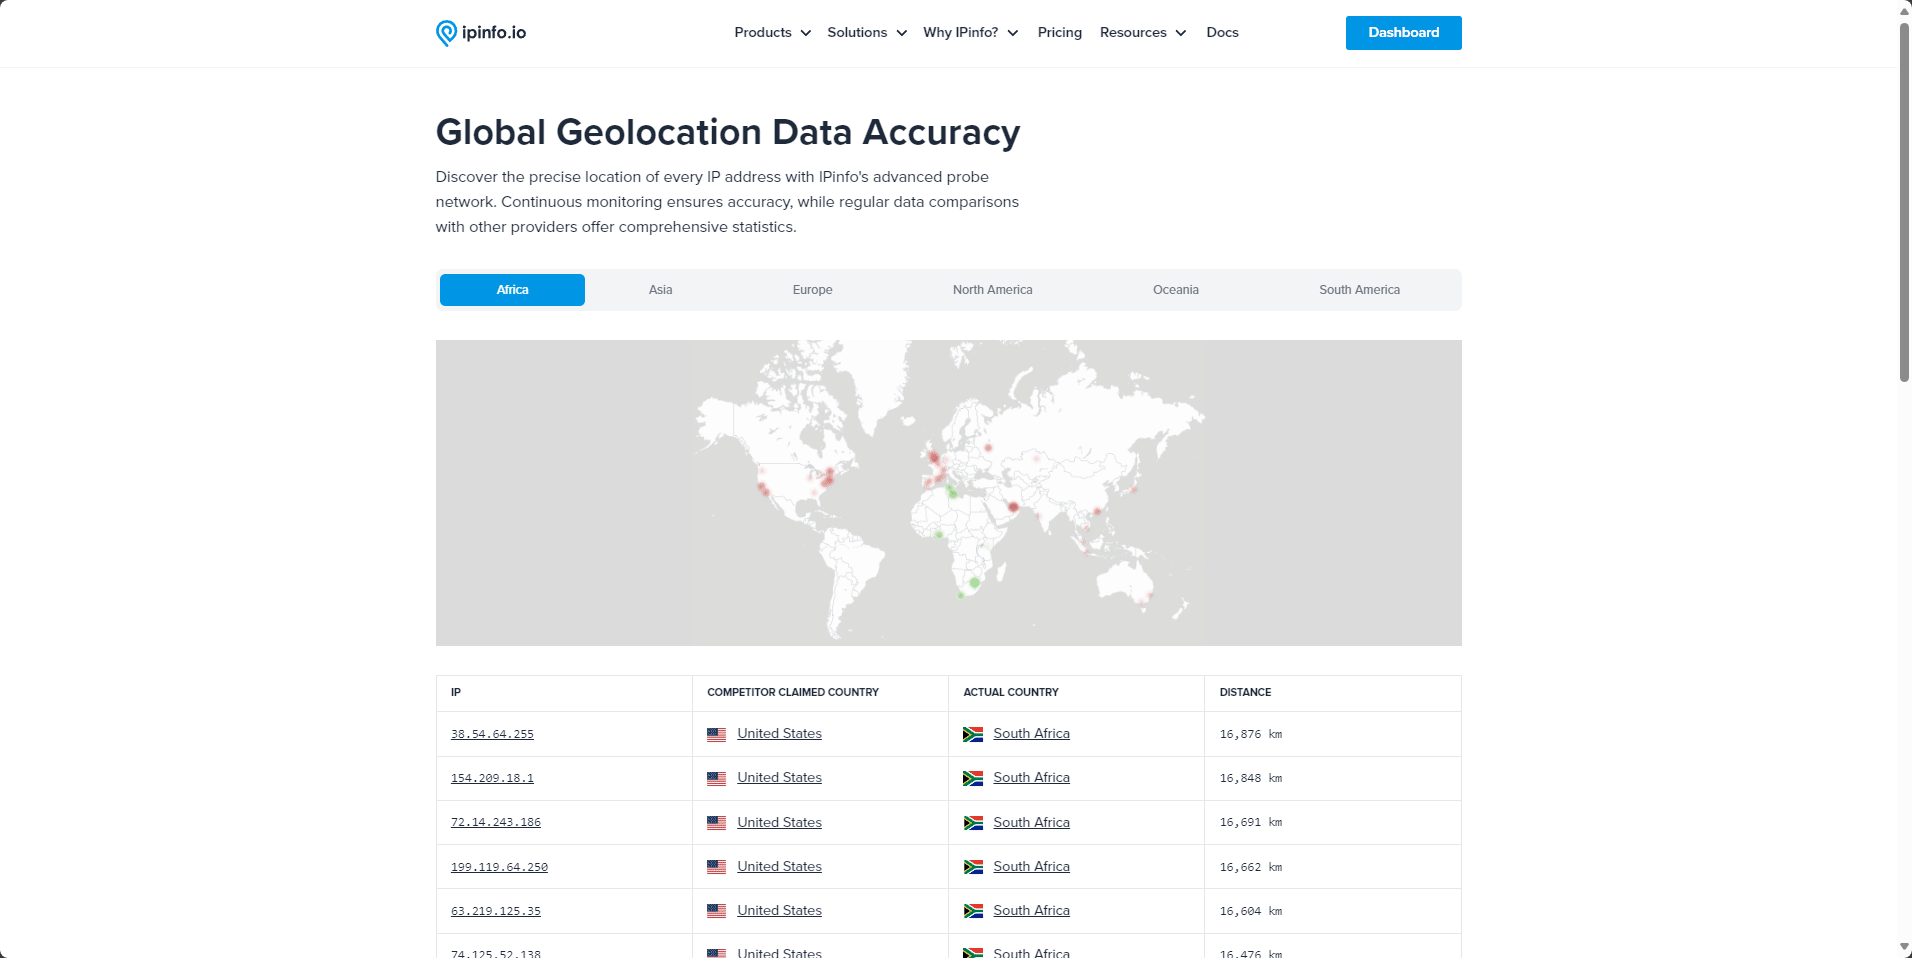1912x958 pixels.
Task: Expand the Products dropdown menu
Action: click(x=771, y=32)
